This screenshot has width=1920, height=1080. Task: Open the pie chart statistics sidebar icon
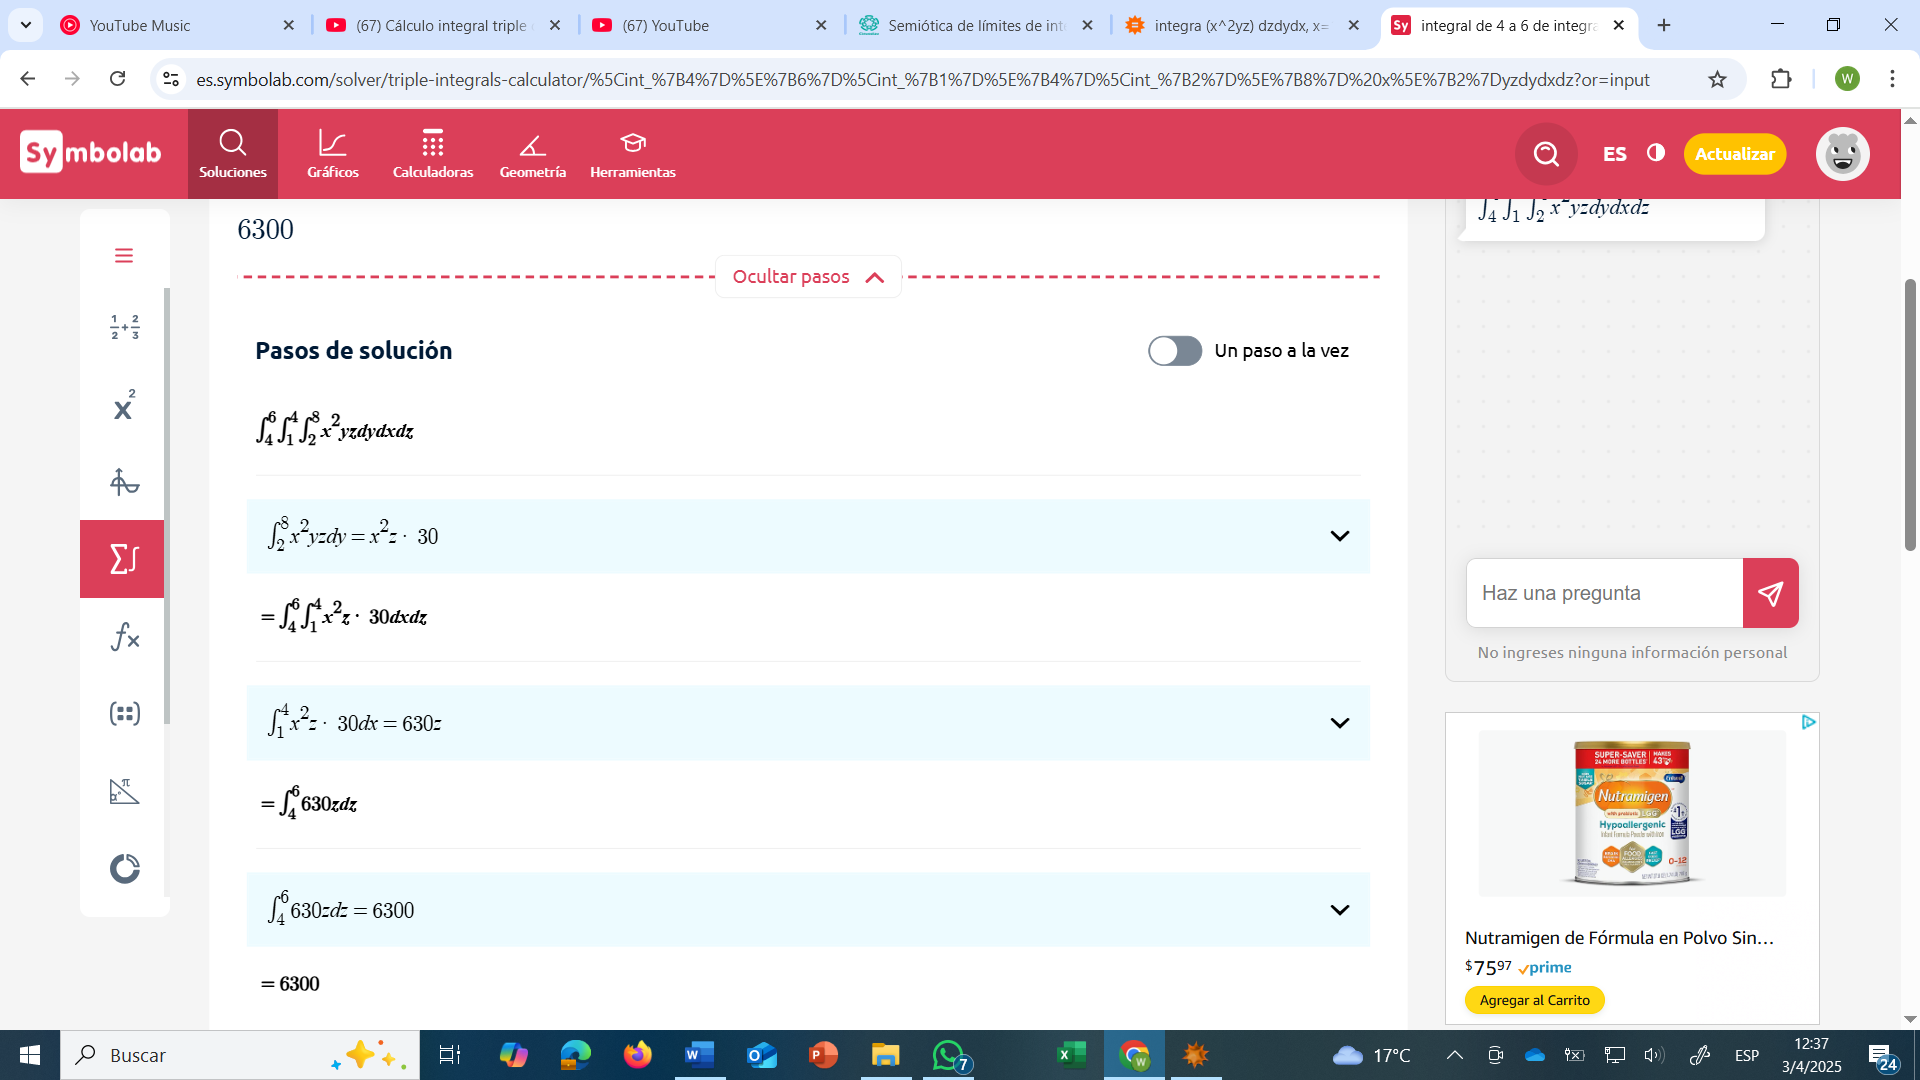(x=124, y=868)
